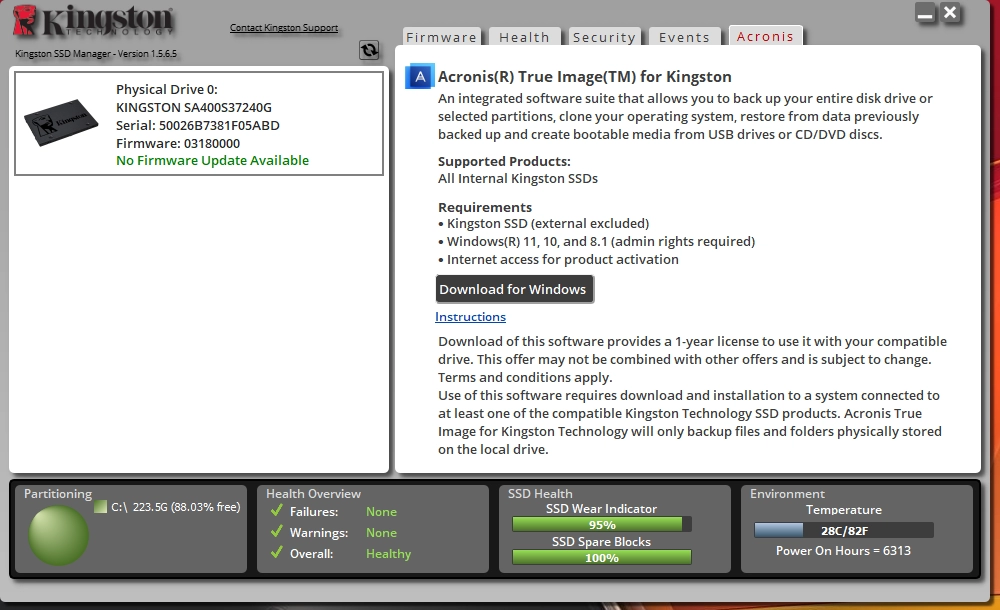
Task: Open the Instructions link
Action: click(x=471, y=317)
